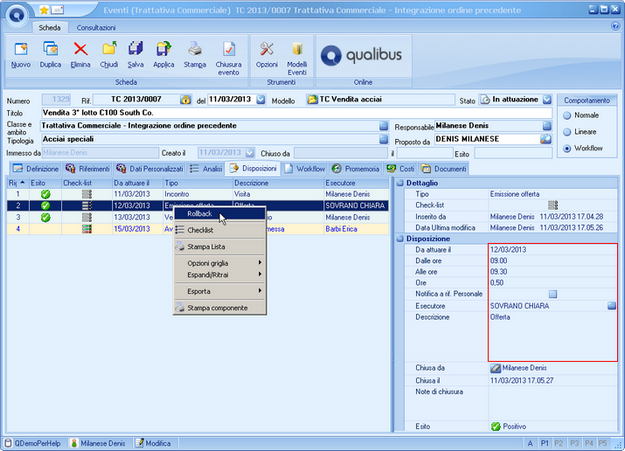625x451 pixels.
Task: Open the Opzioni tools icon
Action: pyautogui.click(x=267, y=49)
